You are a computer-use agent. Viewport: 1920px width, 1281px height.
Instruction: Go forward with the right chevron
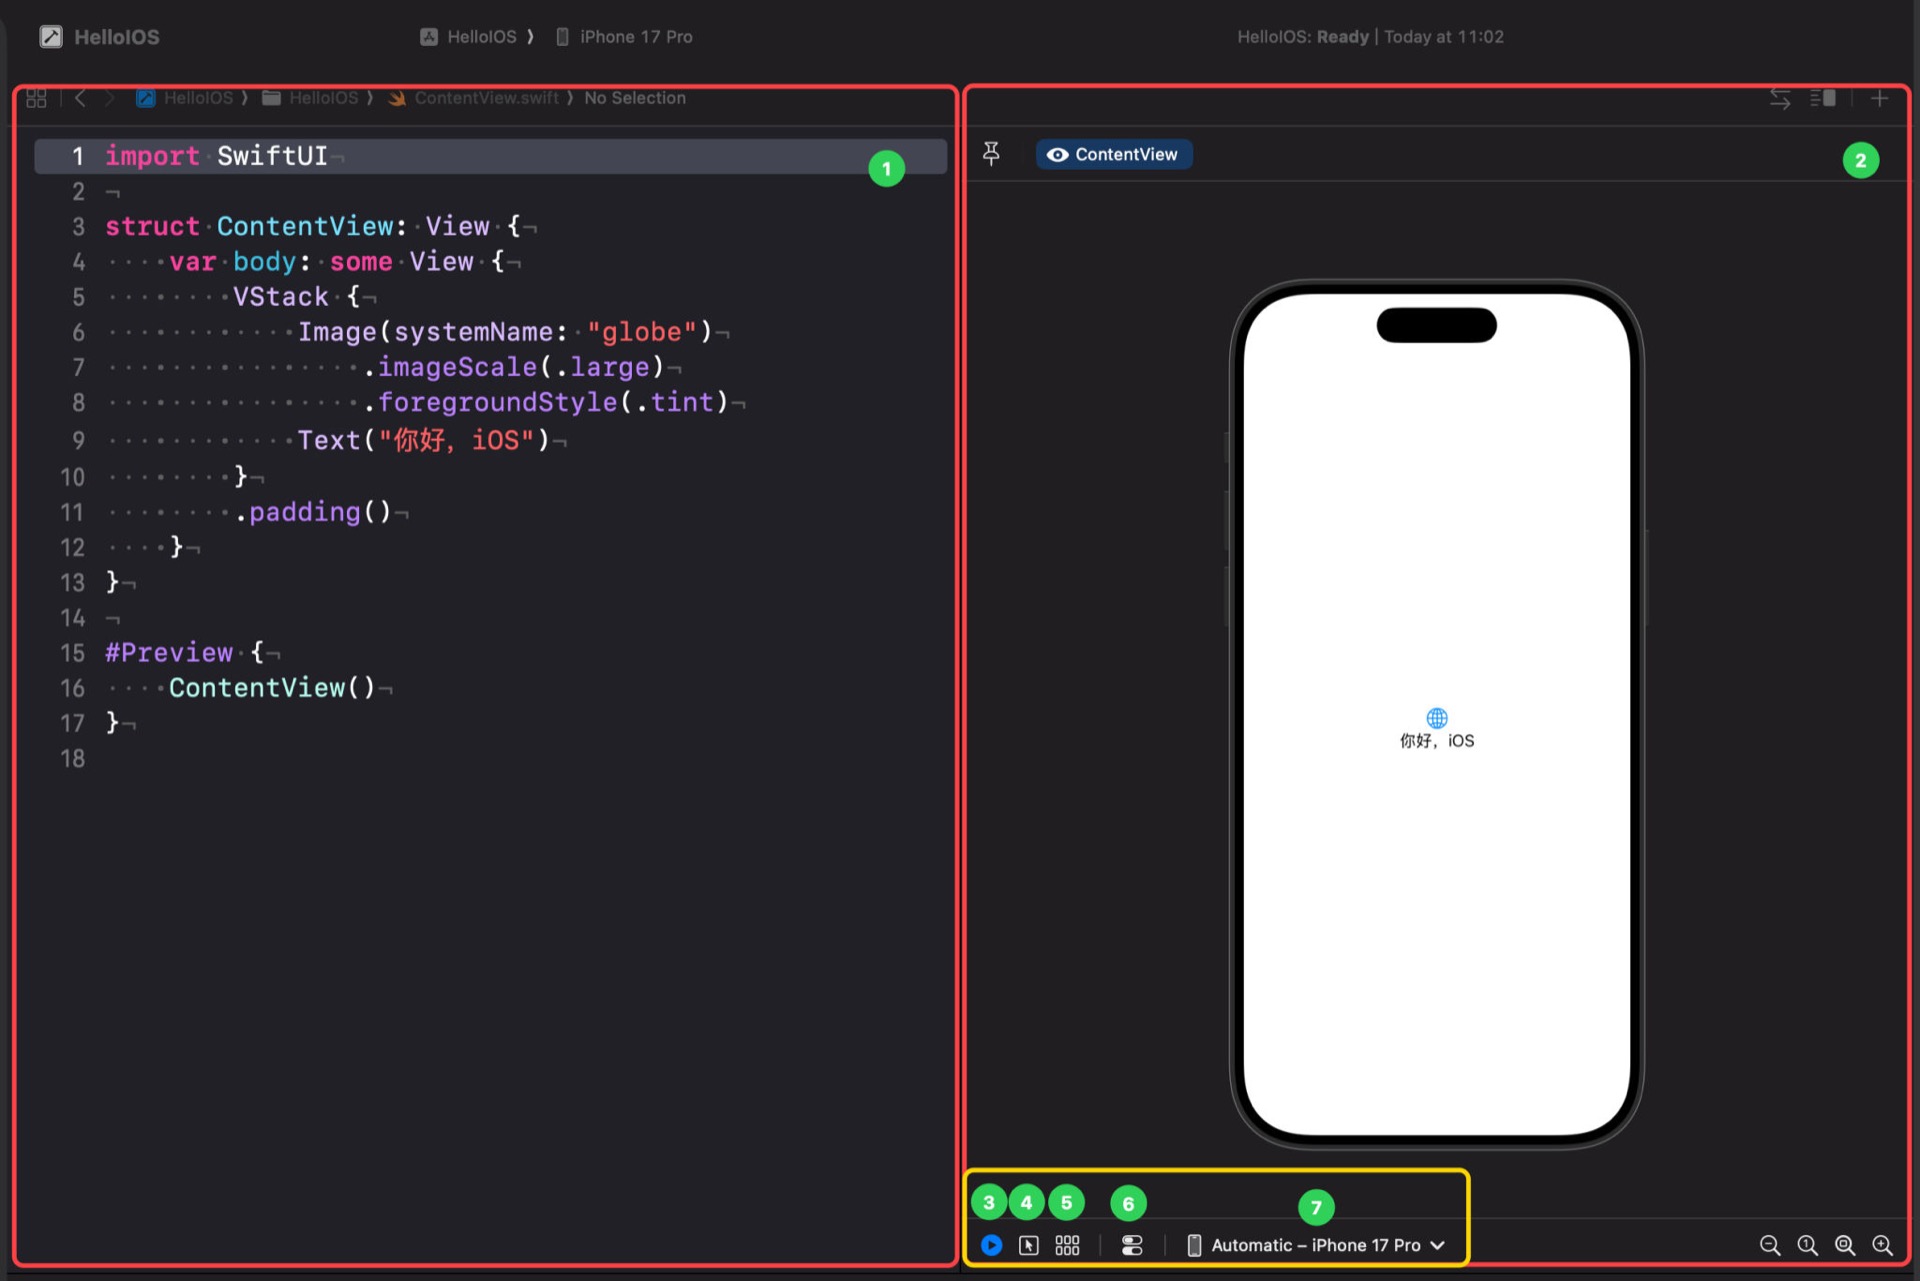click(x=110, y=98)
